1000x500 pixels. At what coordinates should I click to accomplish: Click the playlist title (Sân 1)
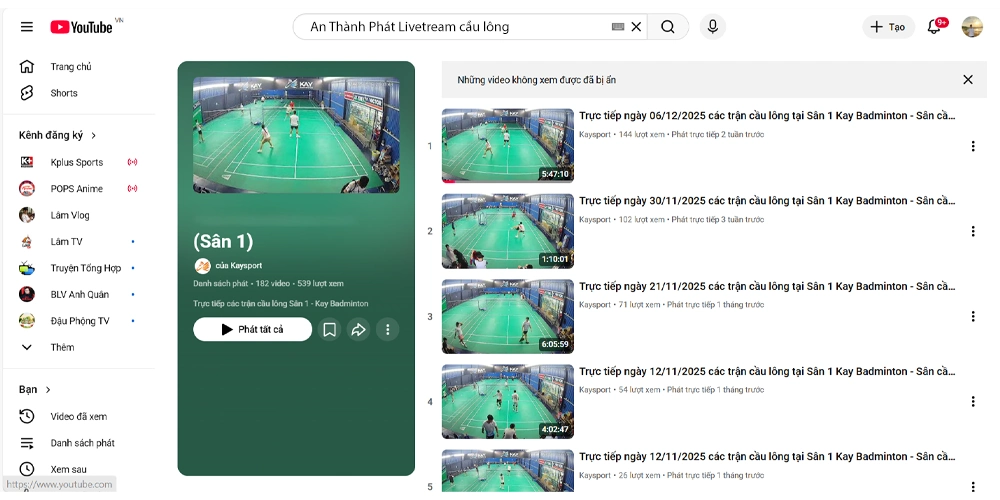[223, 241]
